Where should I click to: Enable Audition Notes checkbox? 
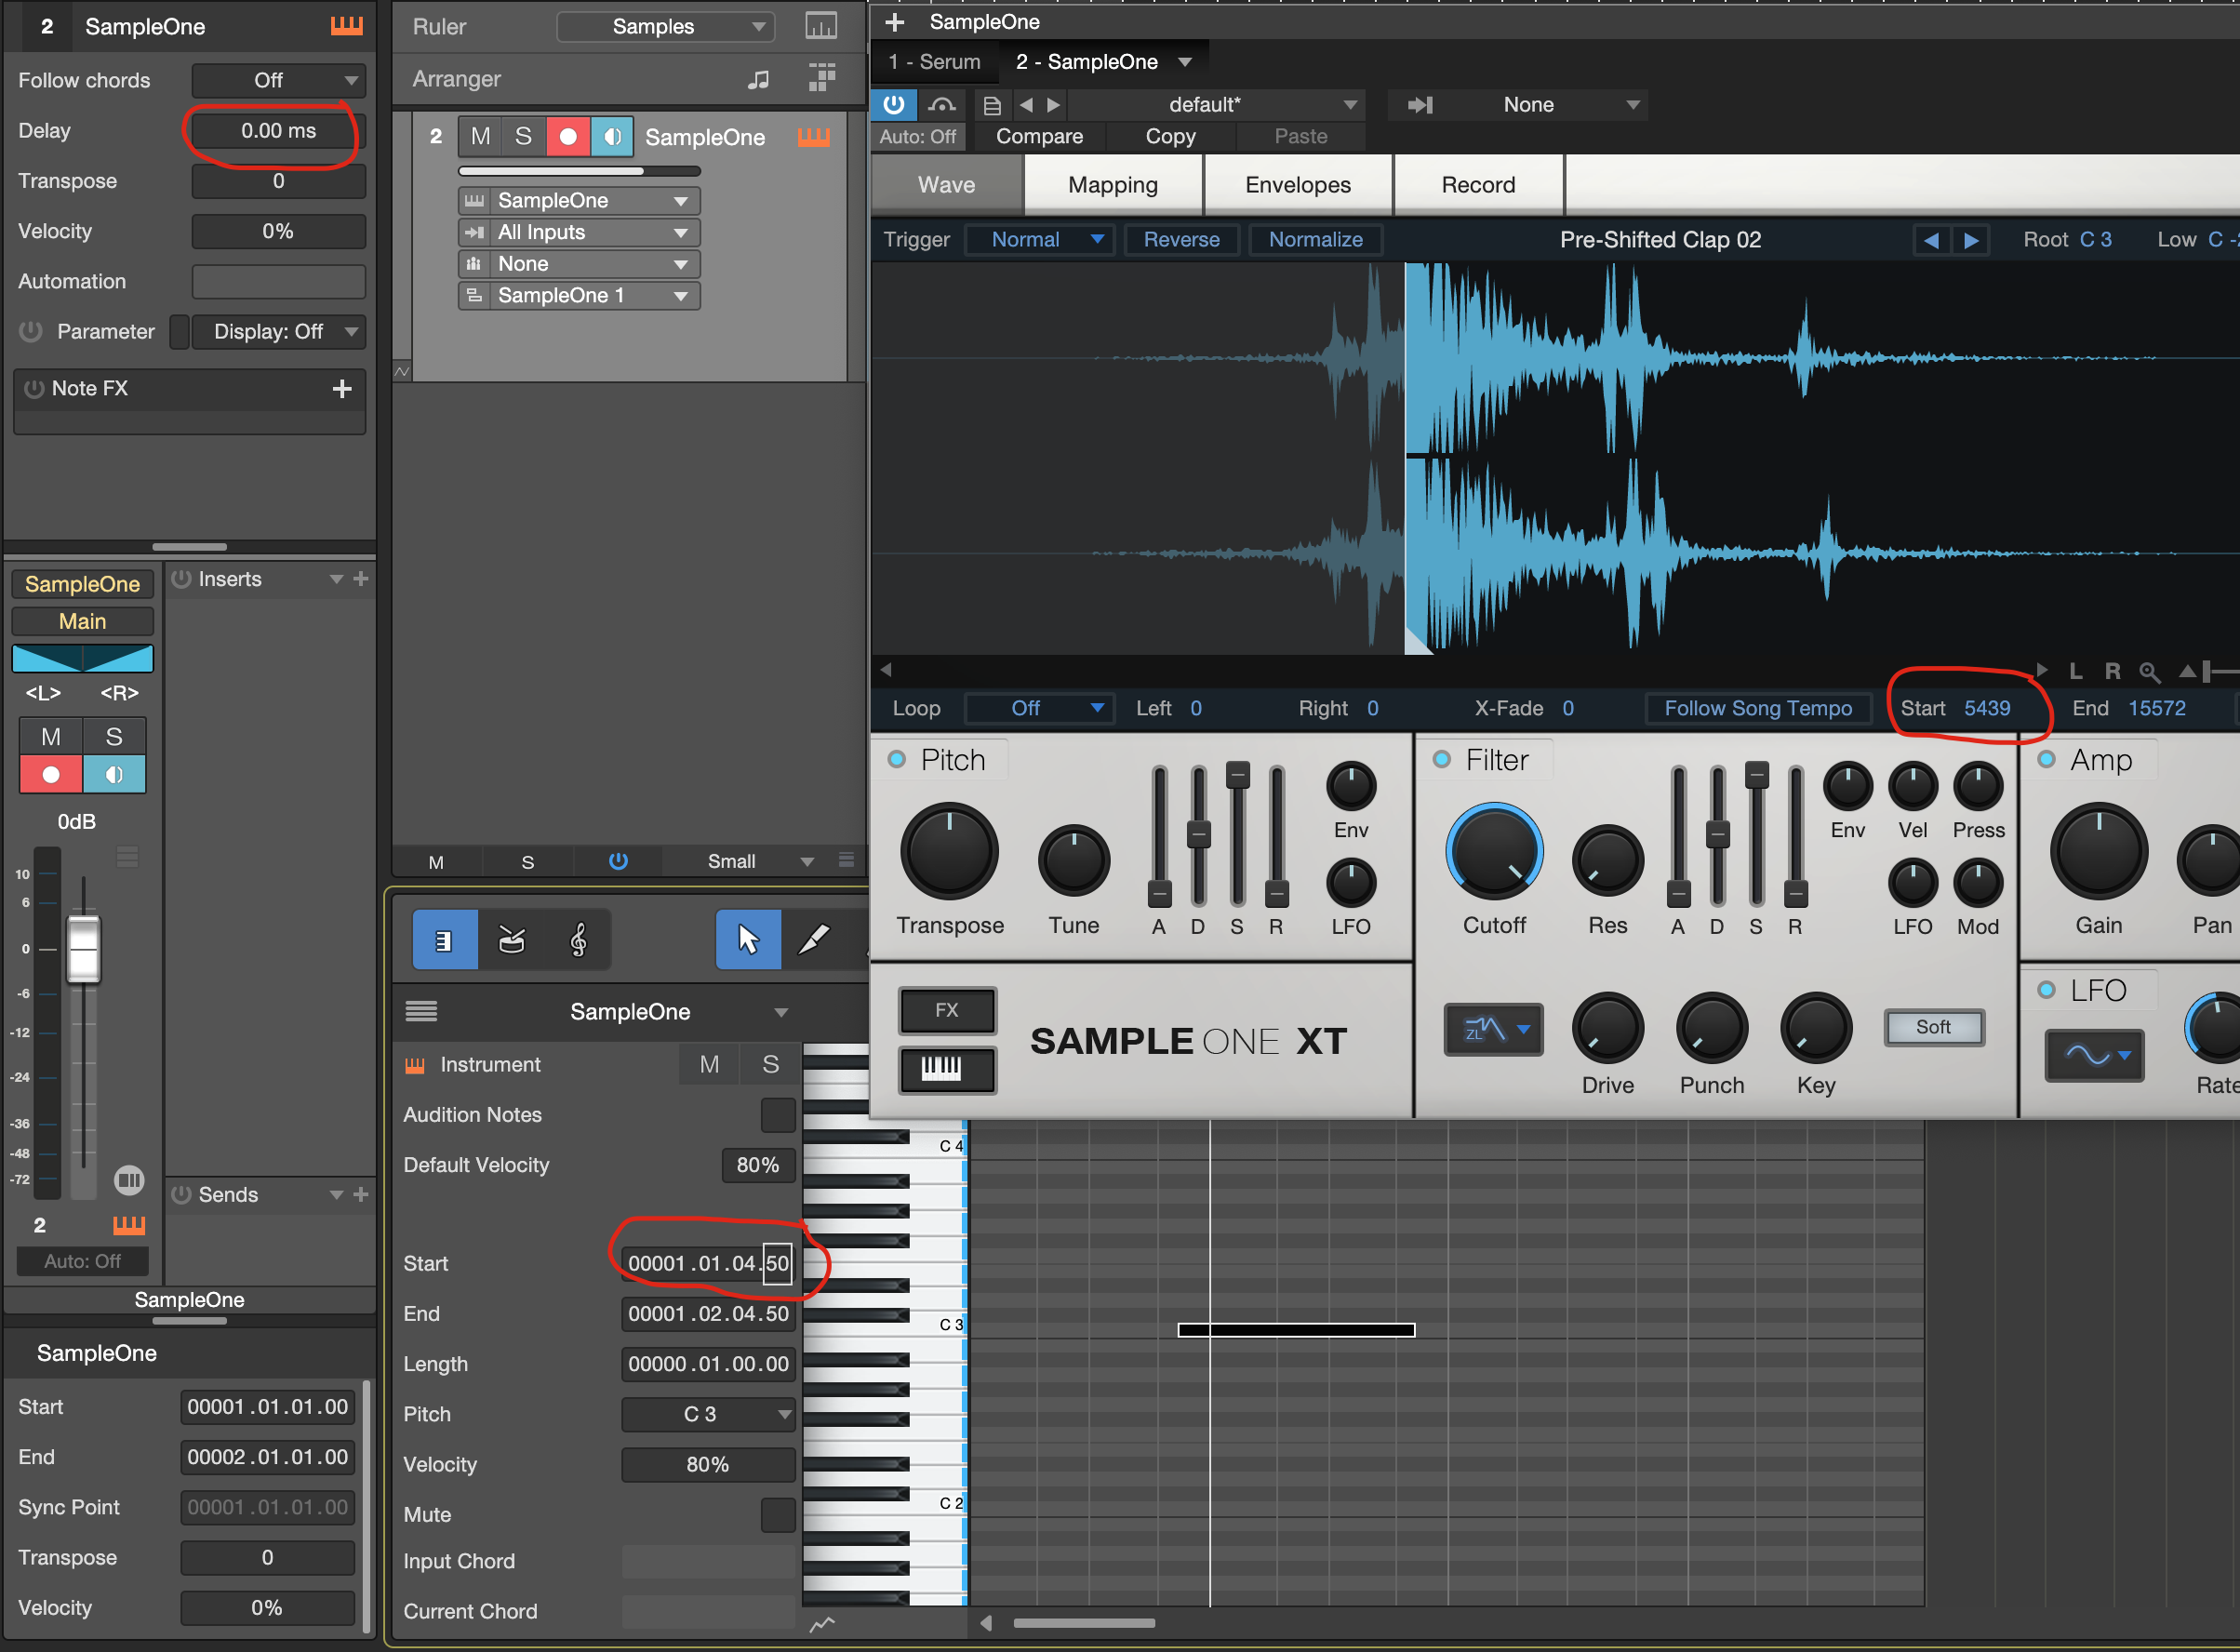pos(778,1115)
